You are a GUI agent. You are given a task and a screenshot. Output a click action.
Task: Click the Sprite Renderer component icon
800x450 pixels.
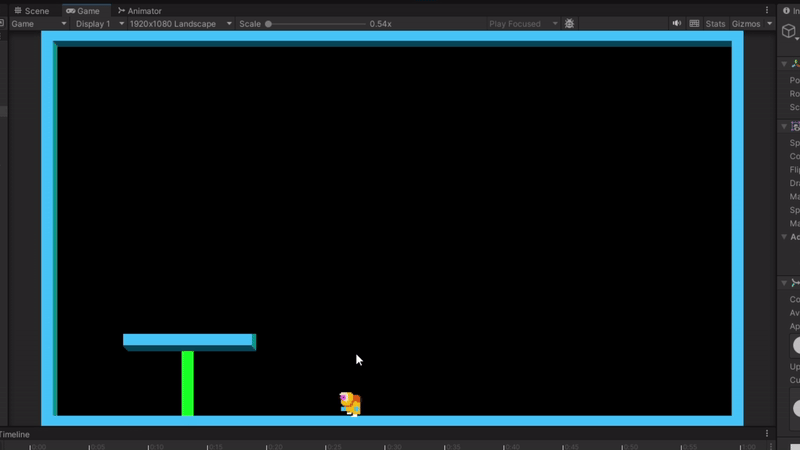click(795, 126)
